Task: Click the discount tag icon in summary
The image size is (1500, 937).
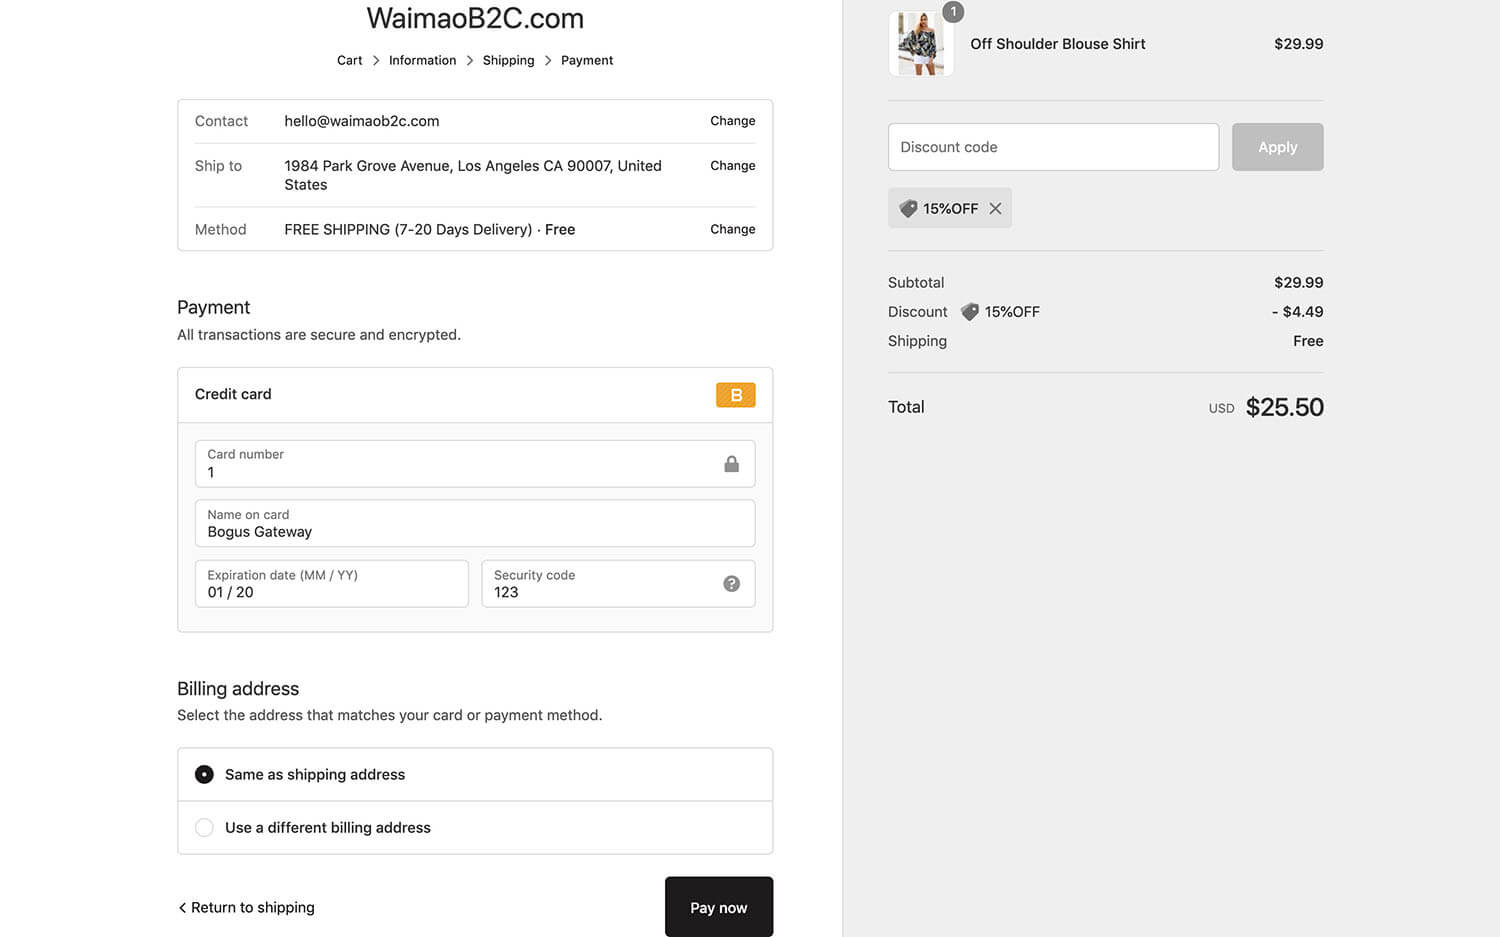Action: pyautogui.click(x=969, y=312)
